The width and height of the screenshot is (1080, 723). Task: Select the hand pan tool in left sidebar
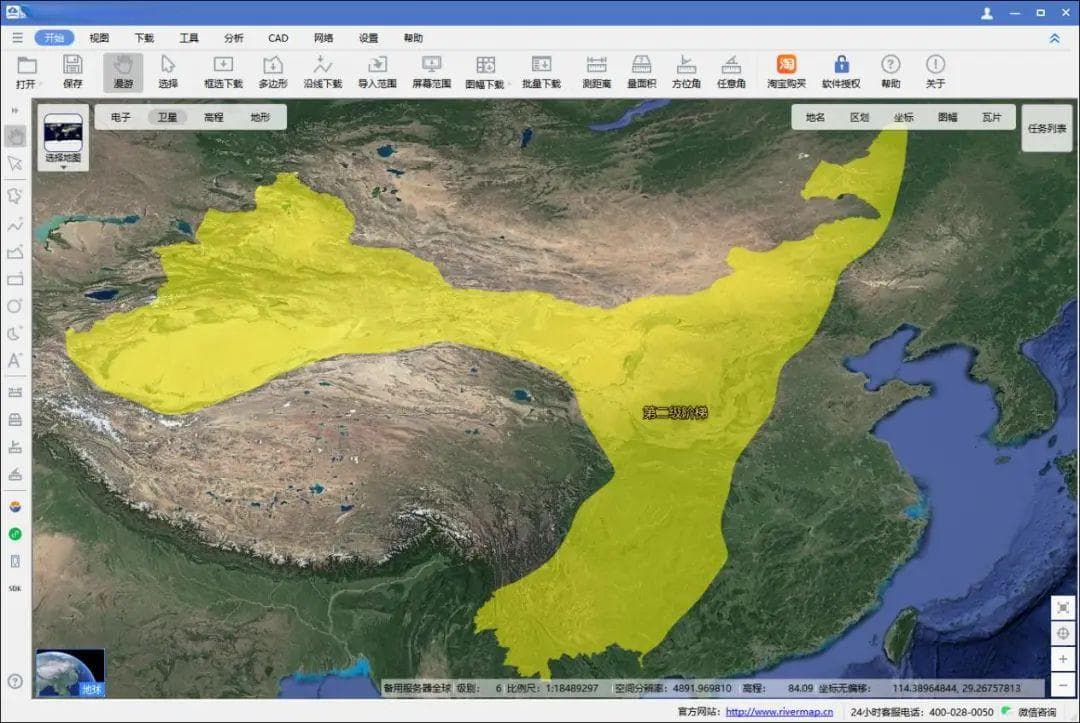[x=15, y=136]
